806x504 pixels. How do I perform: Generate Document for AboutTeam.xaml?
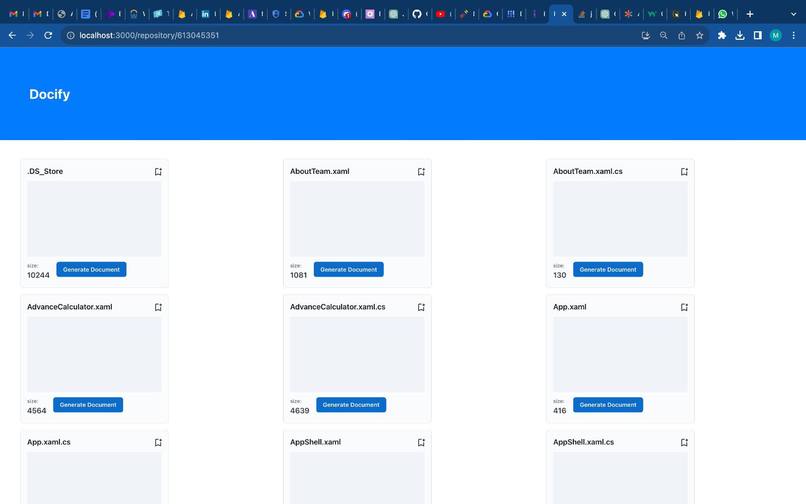tap(349, 269)
